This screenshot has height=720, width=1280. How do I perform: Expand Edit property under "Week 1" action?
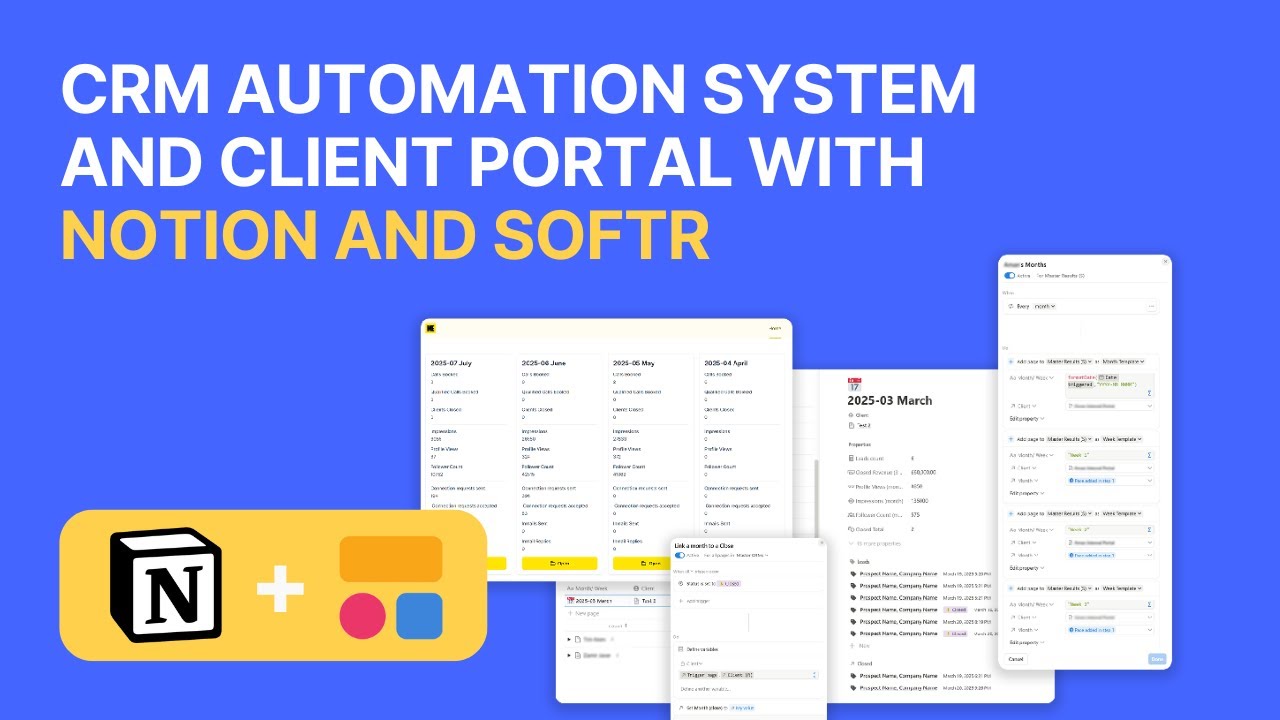1027,493
